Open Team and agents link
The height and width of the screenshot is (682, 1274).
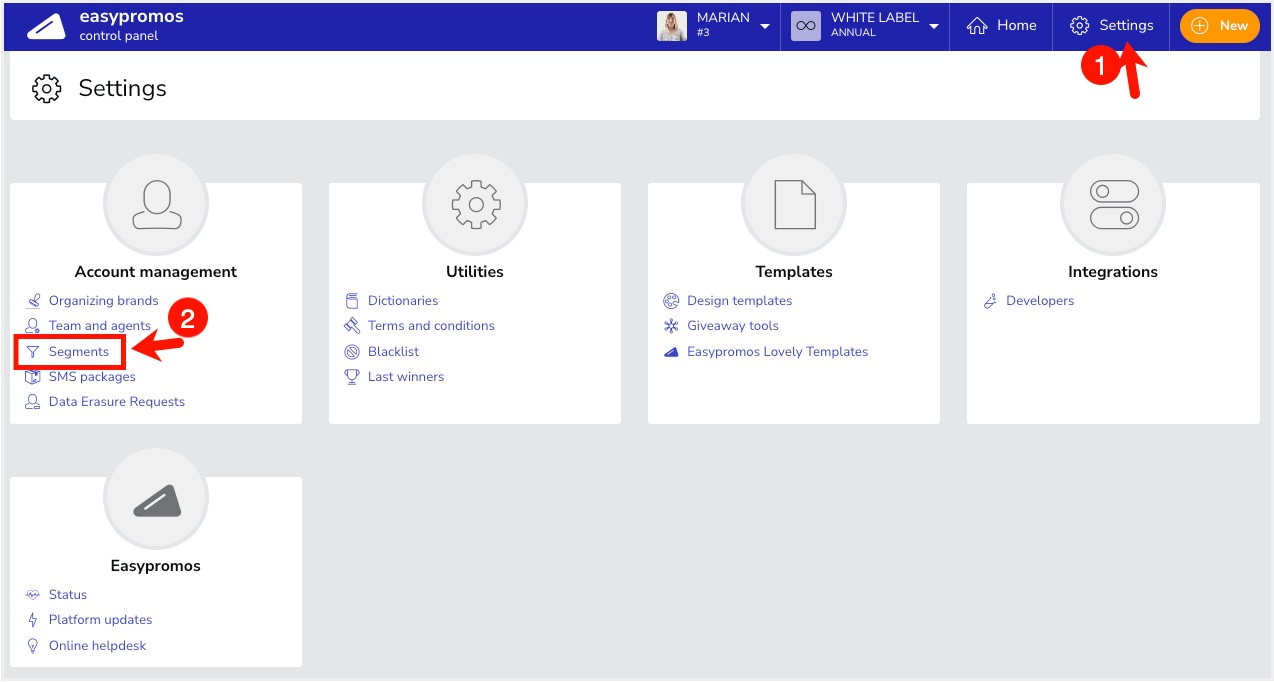point(100,325)
